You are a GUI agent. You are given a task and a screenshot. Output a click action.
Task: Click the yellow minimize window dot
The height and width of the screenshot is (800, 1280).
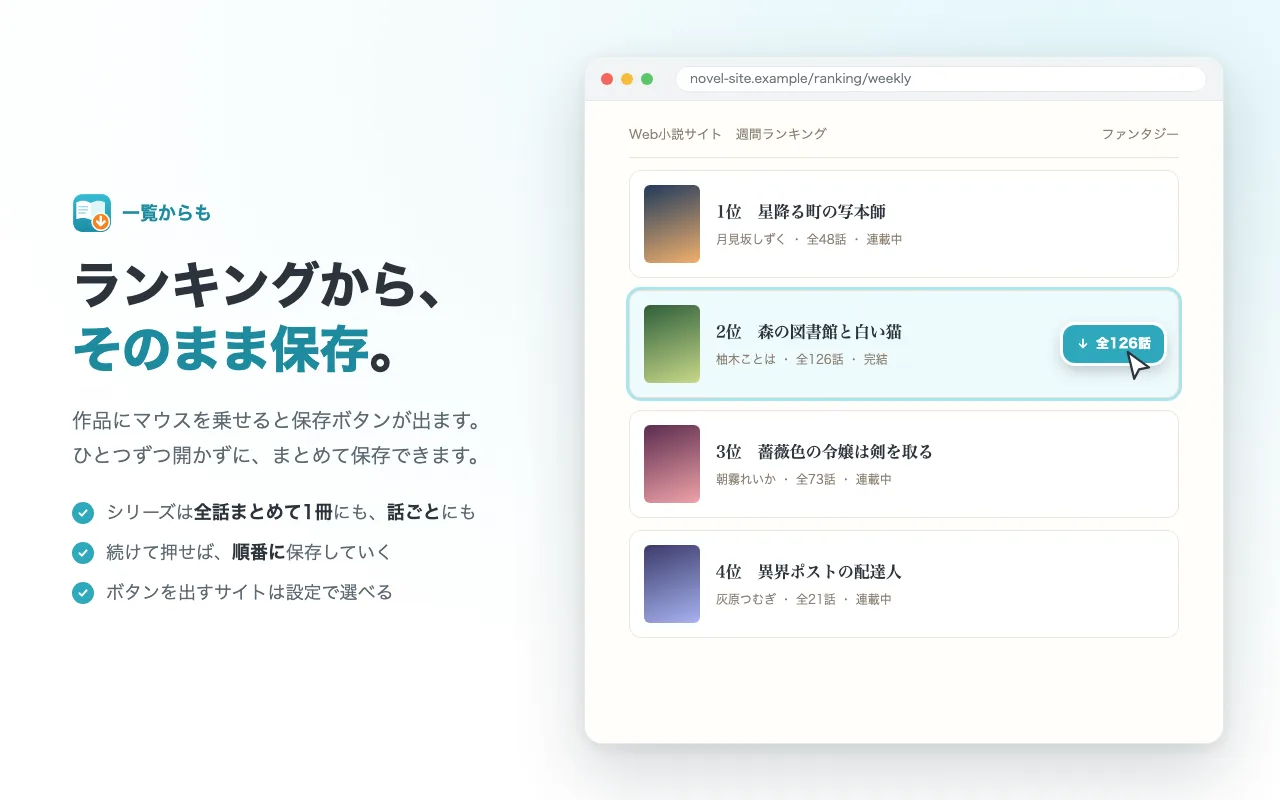(x=627, y=79)
